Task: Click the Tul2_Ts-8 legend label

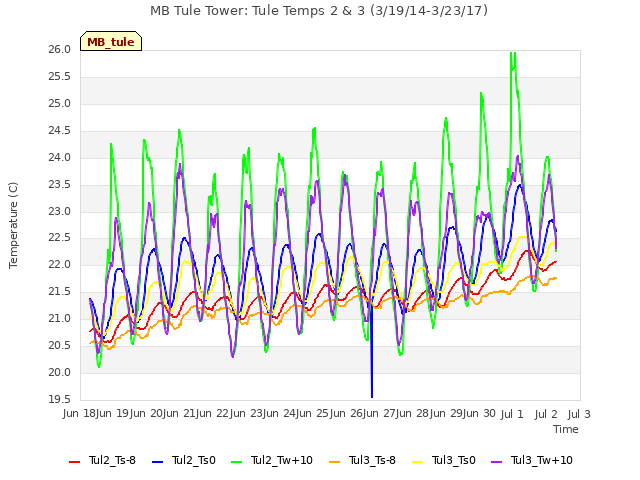Action: pos(112,460)
